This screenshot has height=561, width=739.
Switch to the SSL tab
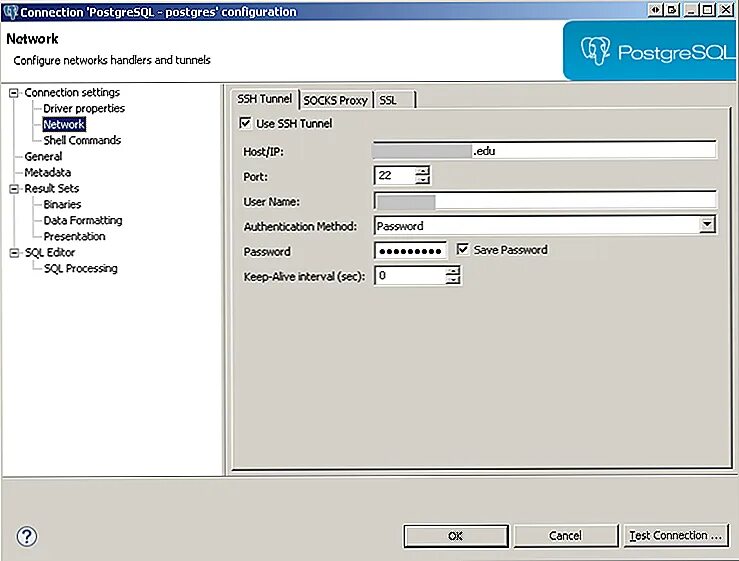pyautogui.click(x=395, y=100)
